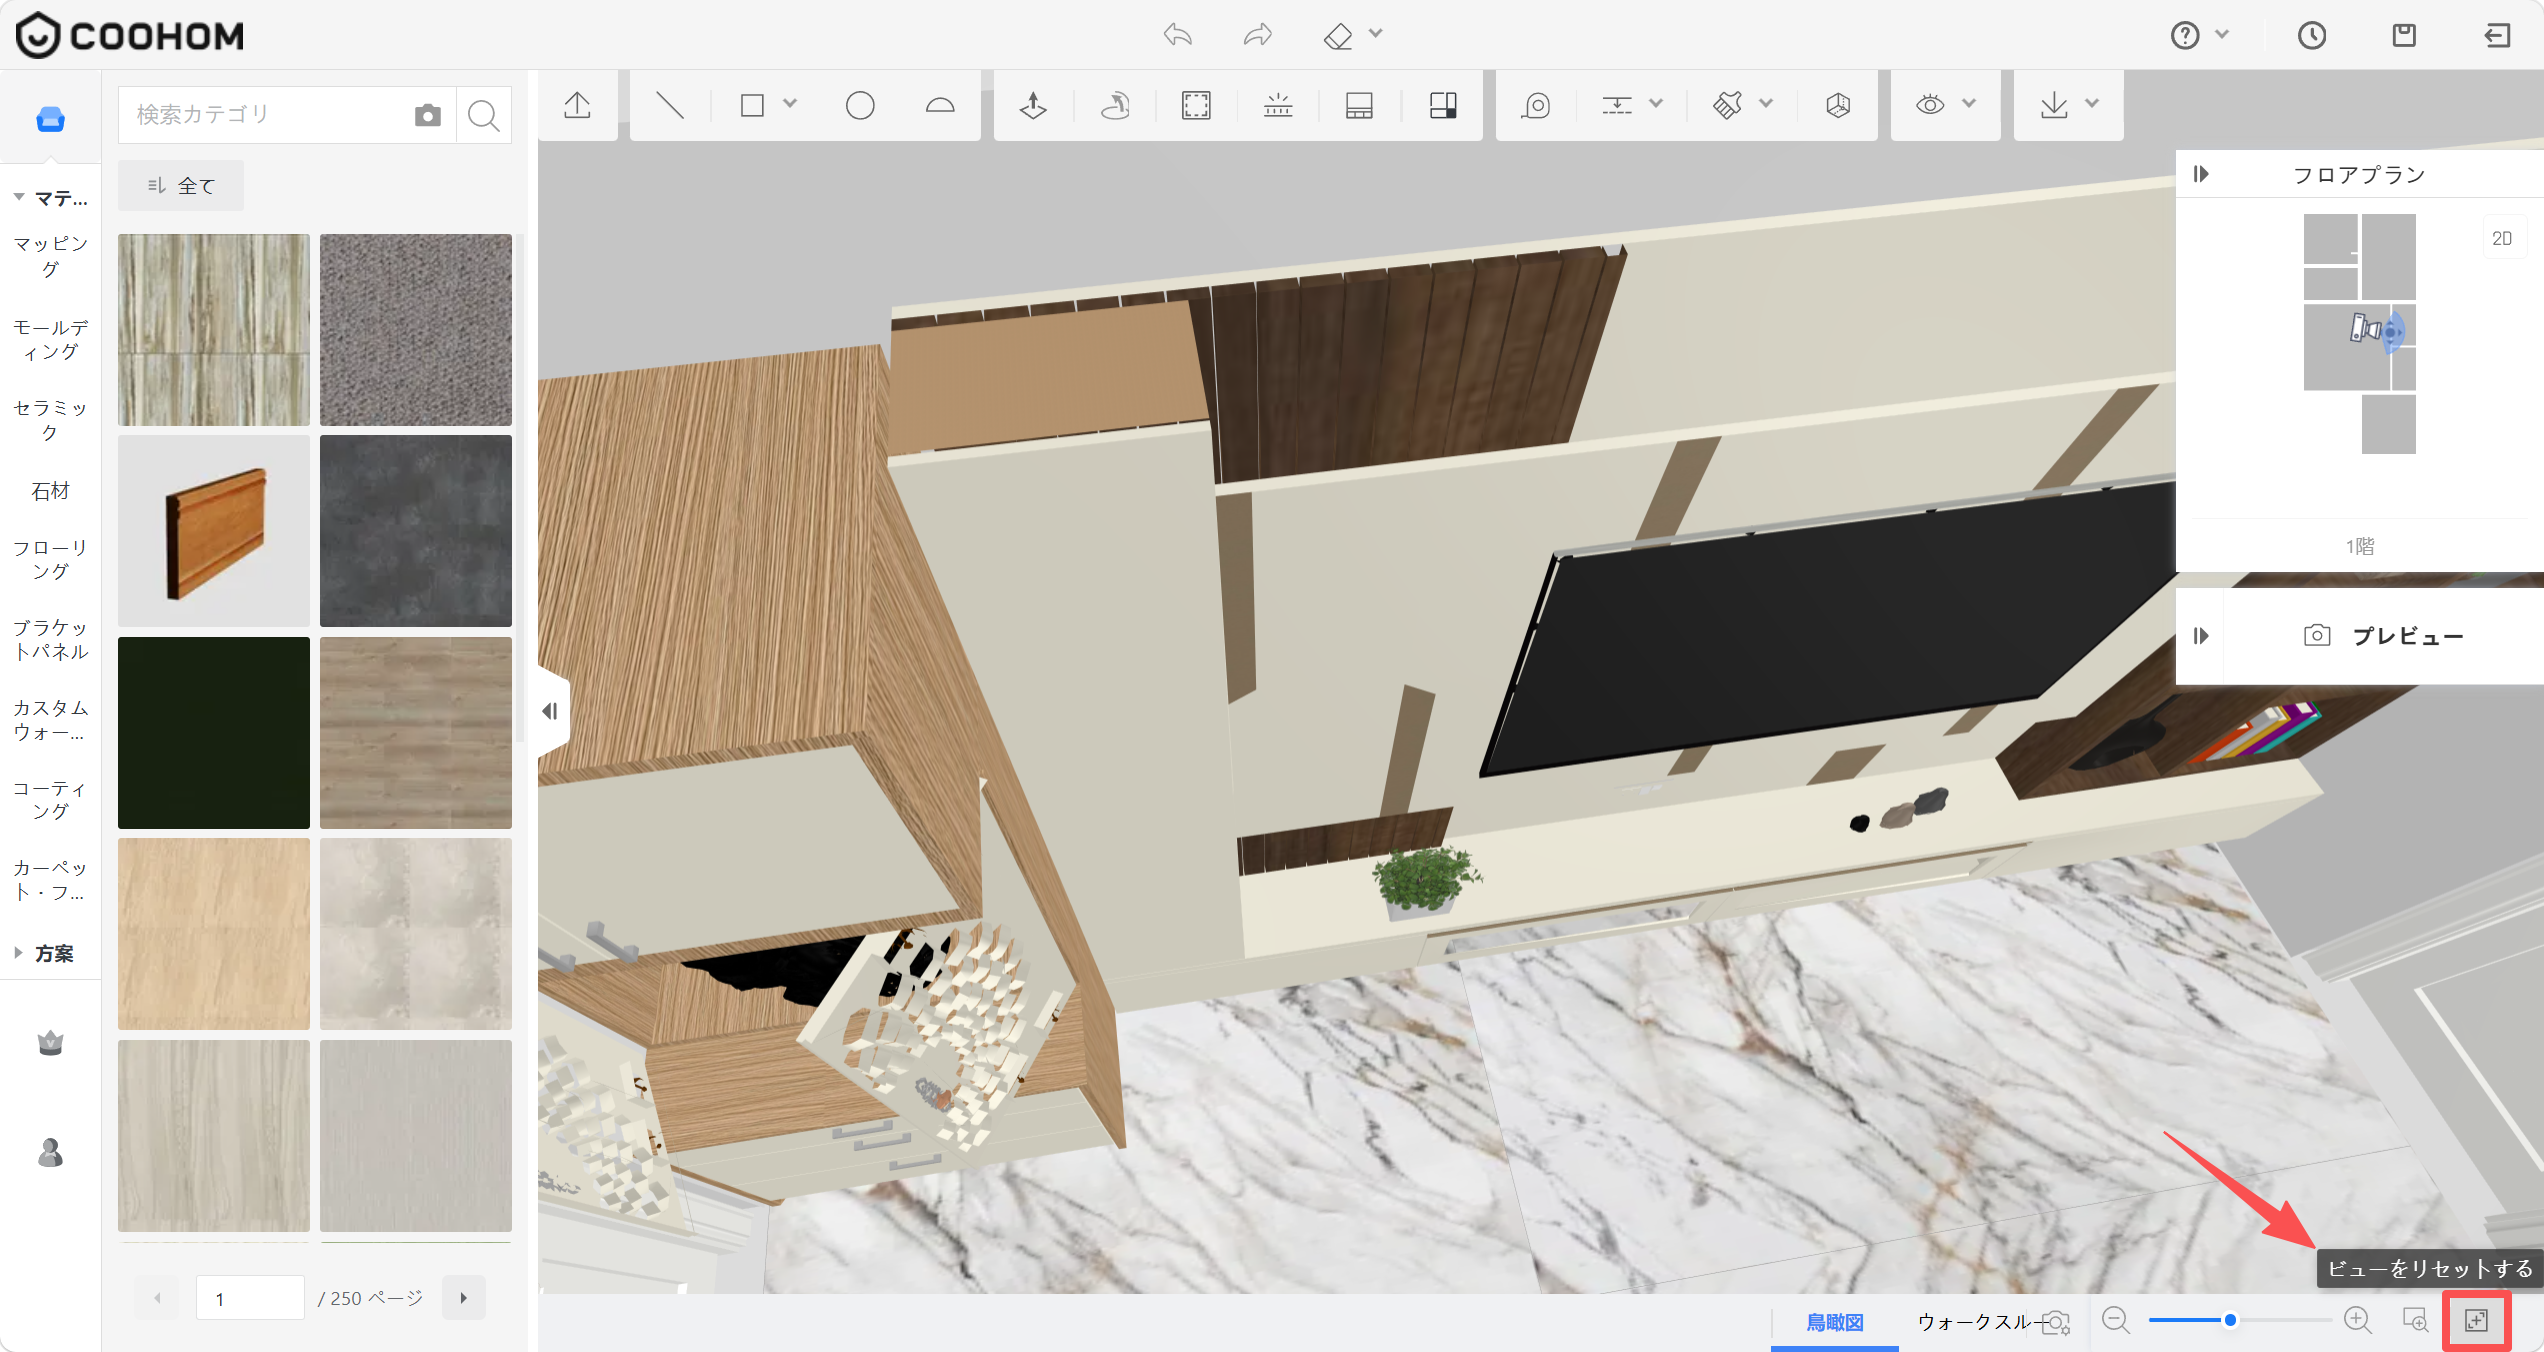Screen dimensions: 2544x1352
Task: Open the material brush dropdown arrow
Action: click(x=1766, y=103)
